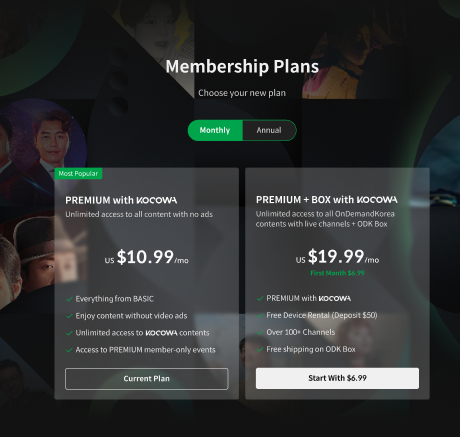Click the checkmark beside Everything from BASIC
The width and height of the screenshot is (460, 437).
click(69, 299)
